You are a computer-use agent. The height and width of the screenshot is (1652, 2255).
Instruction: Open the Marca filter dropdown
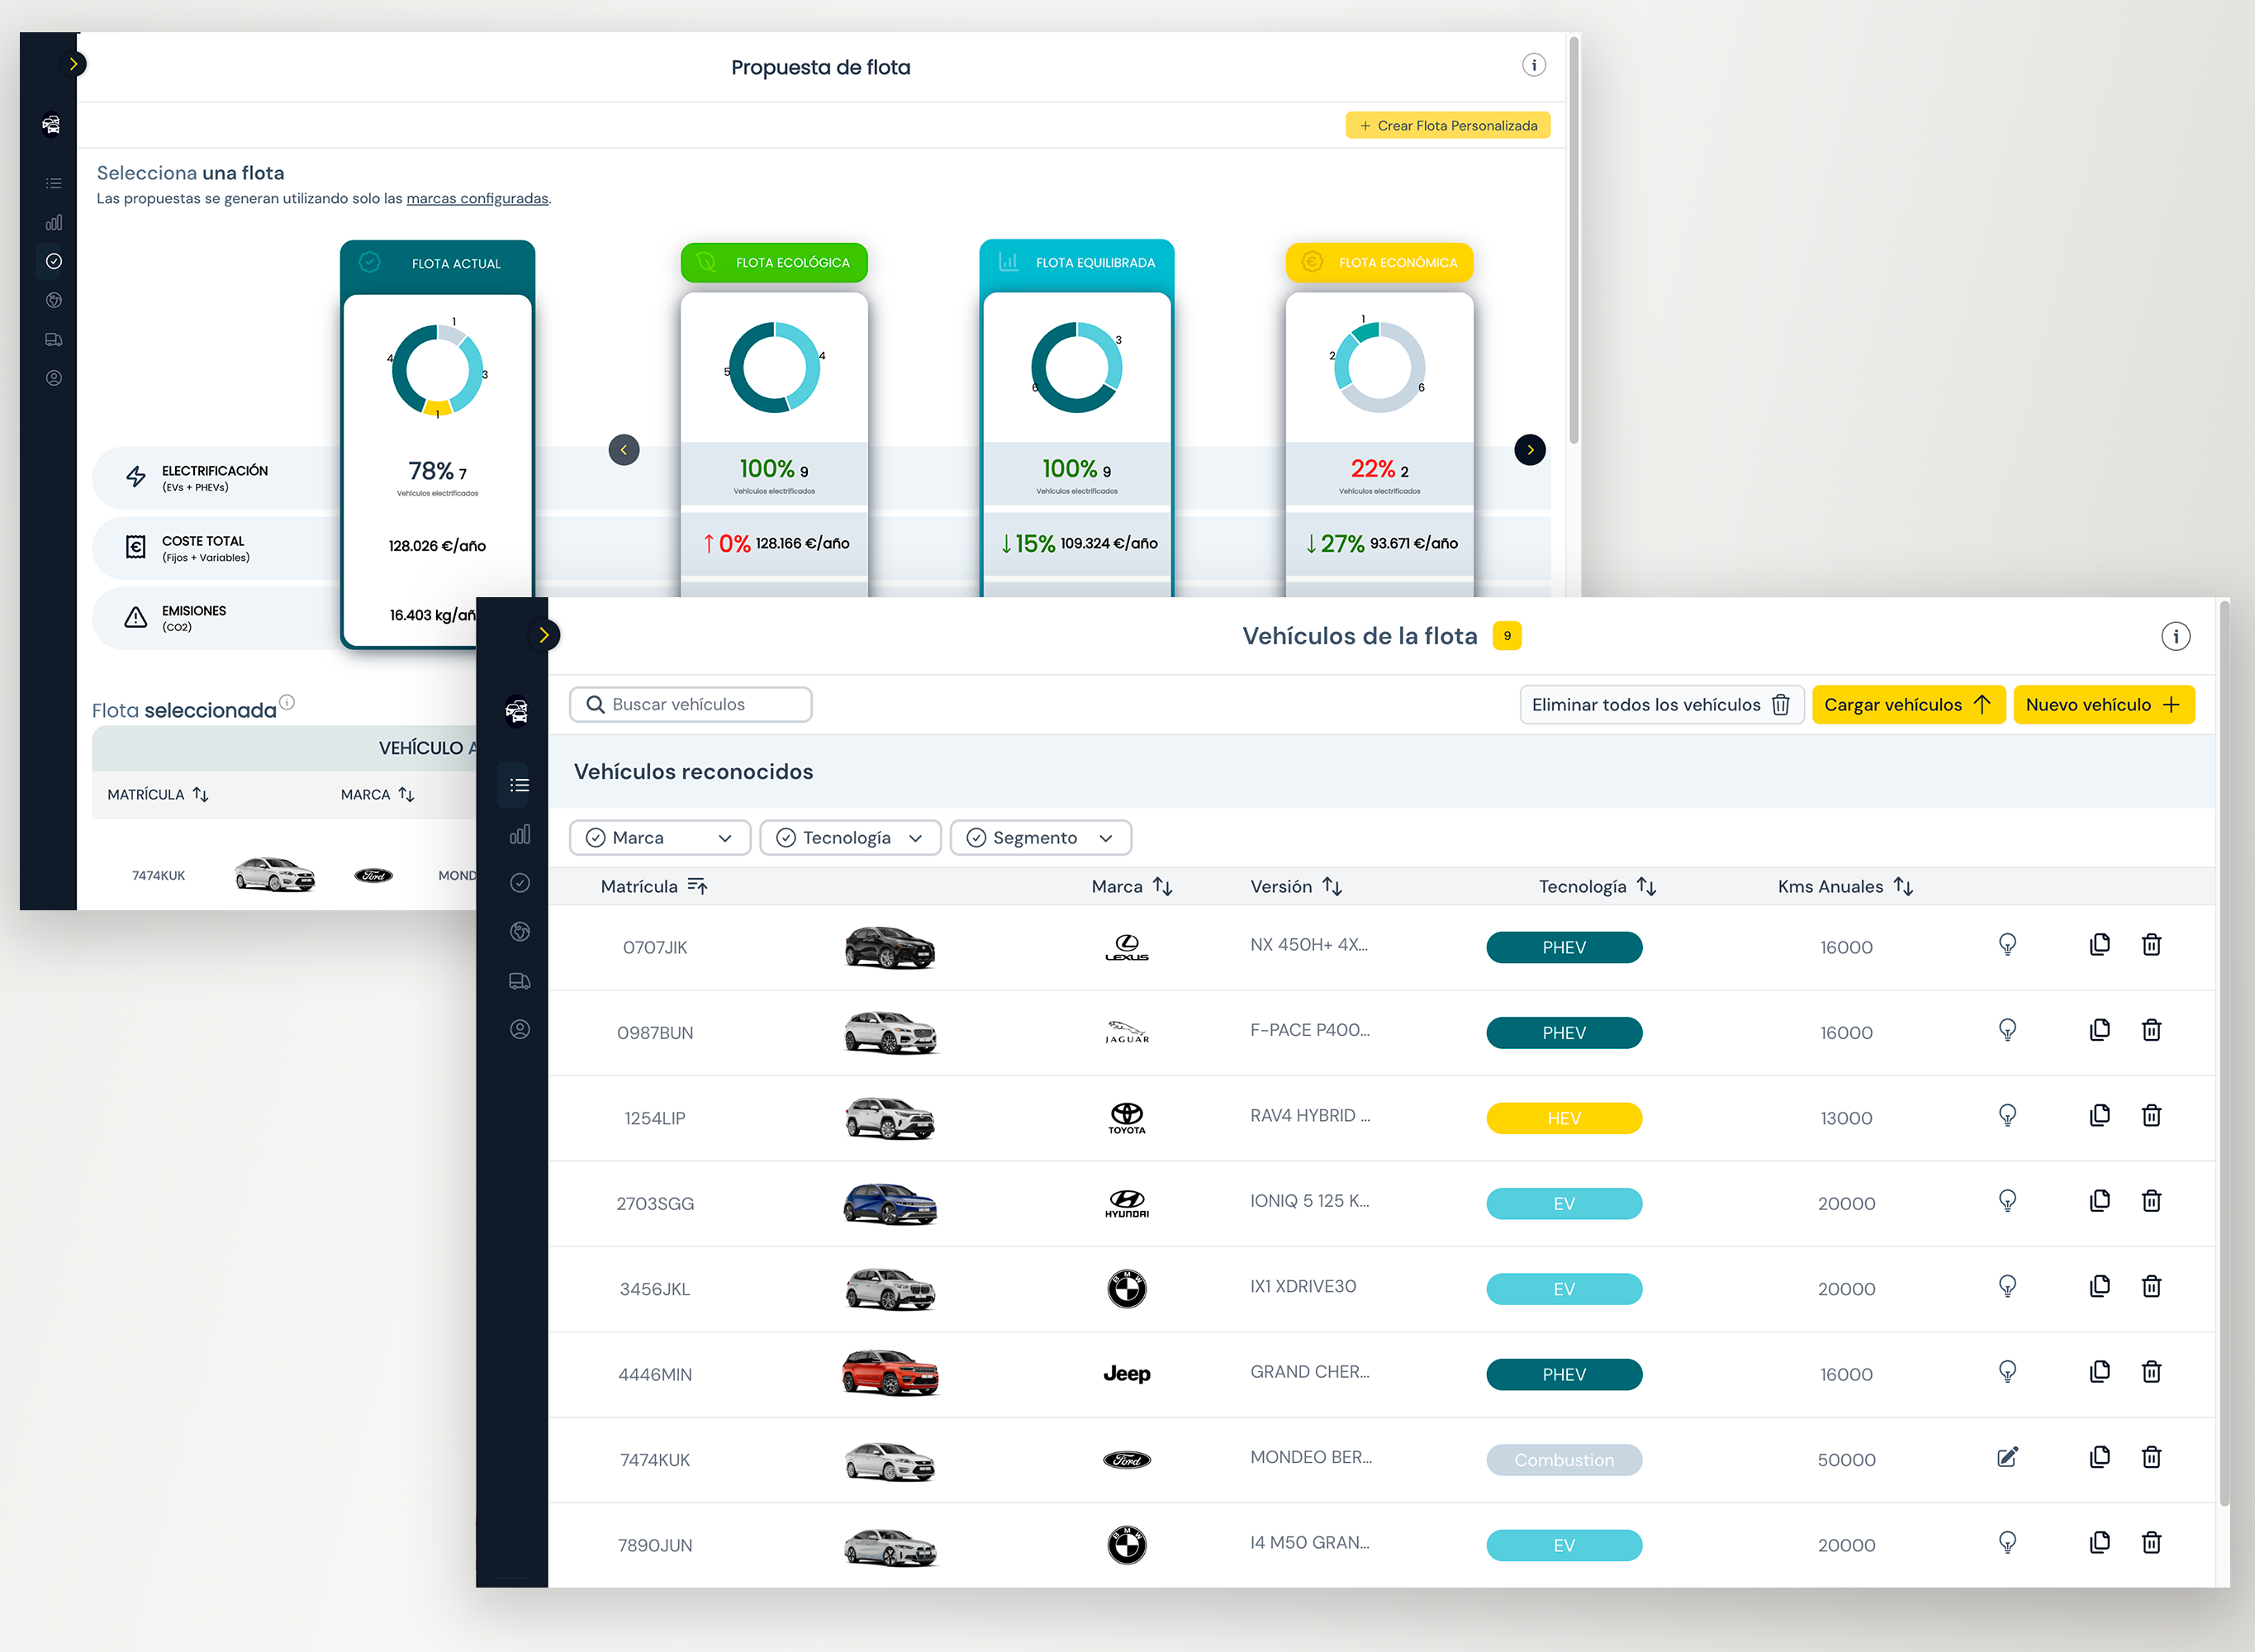tap(660, 838)
